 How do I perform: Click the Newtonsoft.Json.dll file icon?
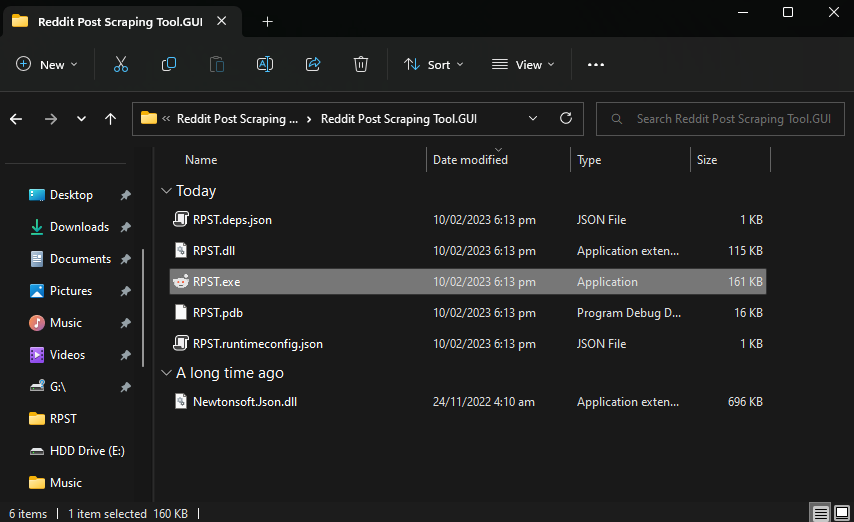(x=181, y=402)
